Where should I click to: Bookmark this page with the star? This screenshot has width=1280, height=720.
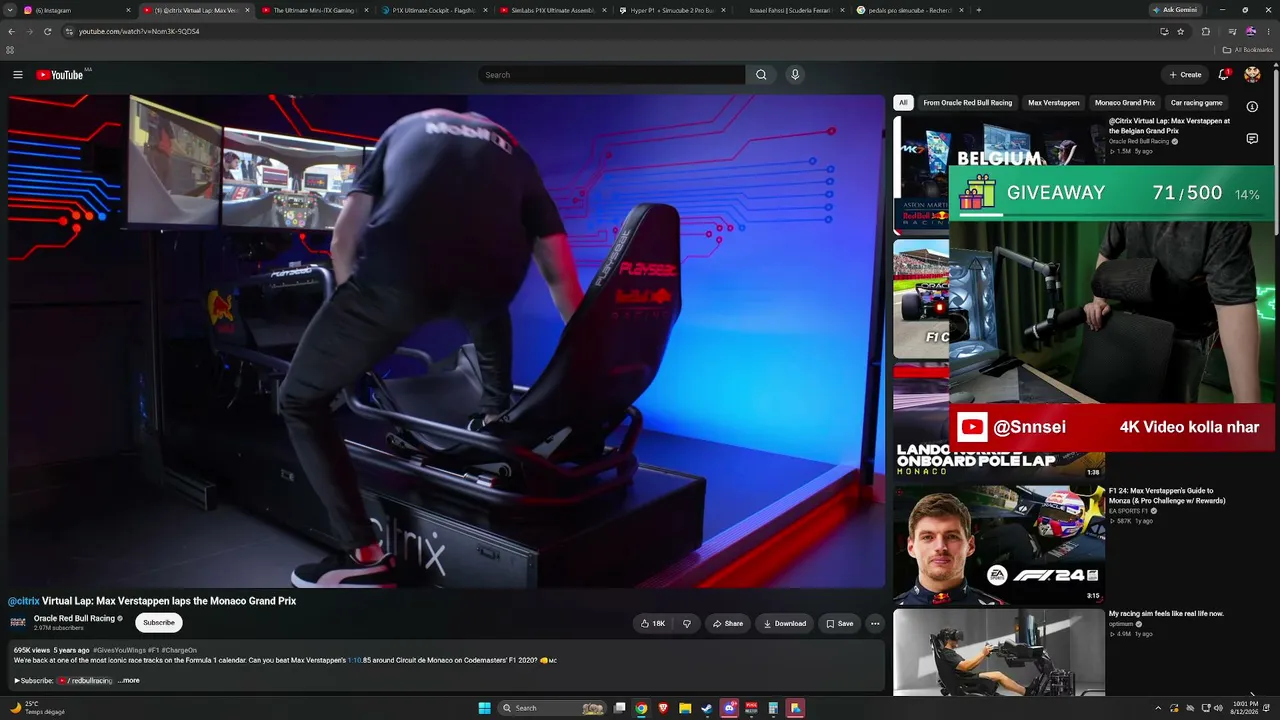tap(1181, 31)
